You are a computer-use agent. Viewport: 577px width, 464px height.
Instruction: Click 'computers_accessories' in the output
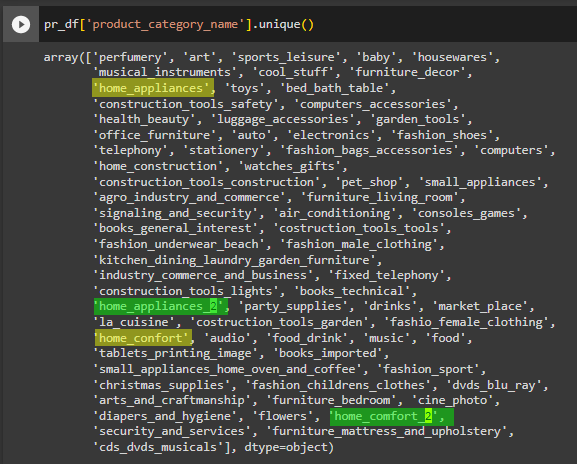tap(372, 104)
